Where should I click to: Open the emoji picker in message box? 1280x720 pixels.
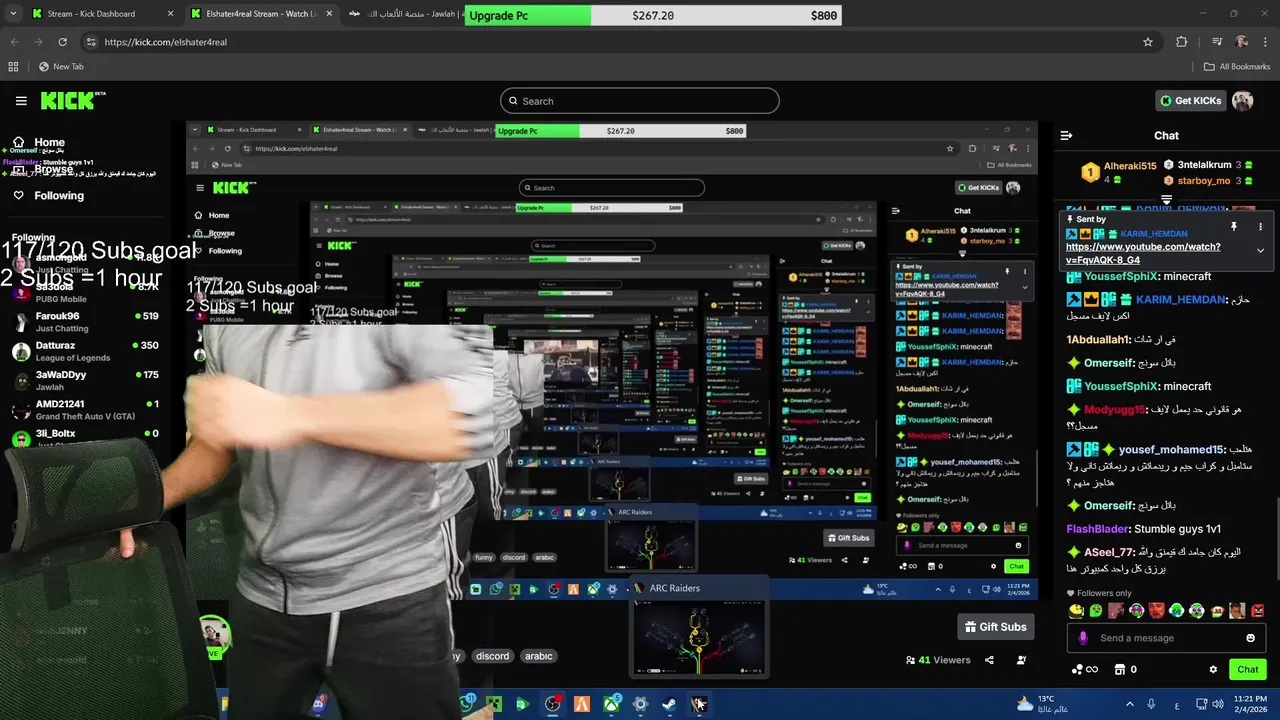[x=1250, y=638]
